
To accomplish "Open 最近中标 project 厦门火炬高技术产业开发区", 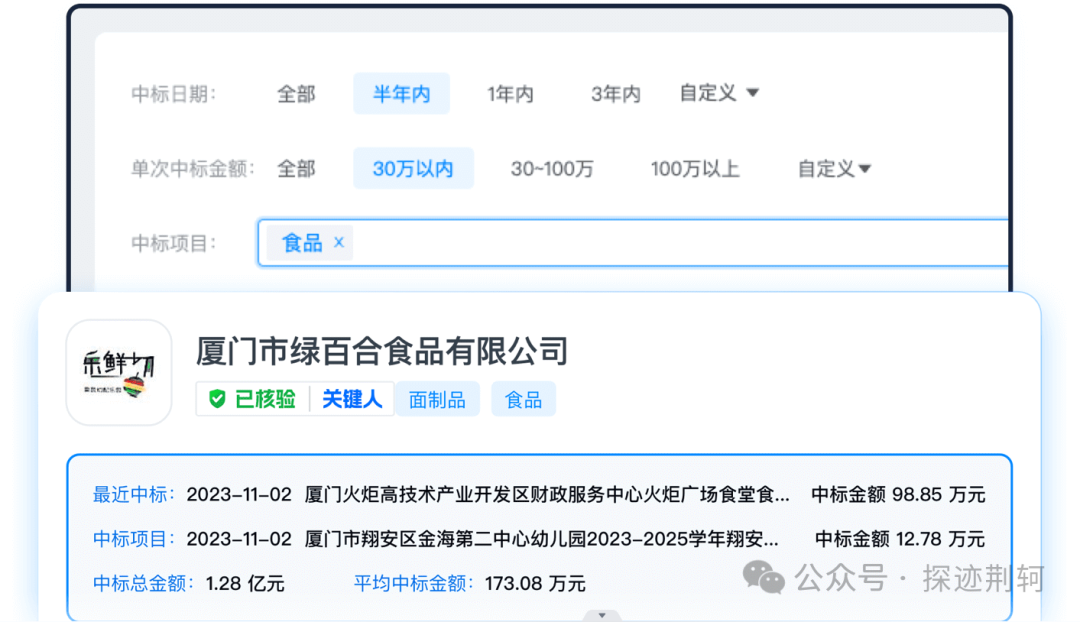I will pyautogui.click(x=547, y=495).
